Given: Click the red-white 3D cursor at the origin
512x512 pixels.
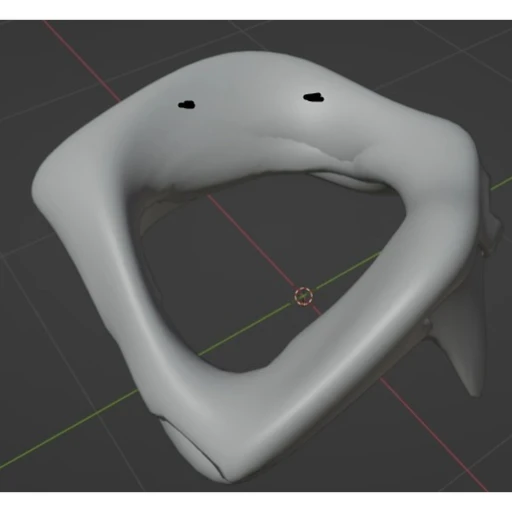Looking at the screenshot, I should 304,296.
